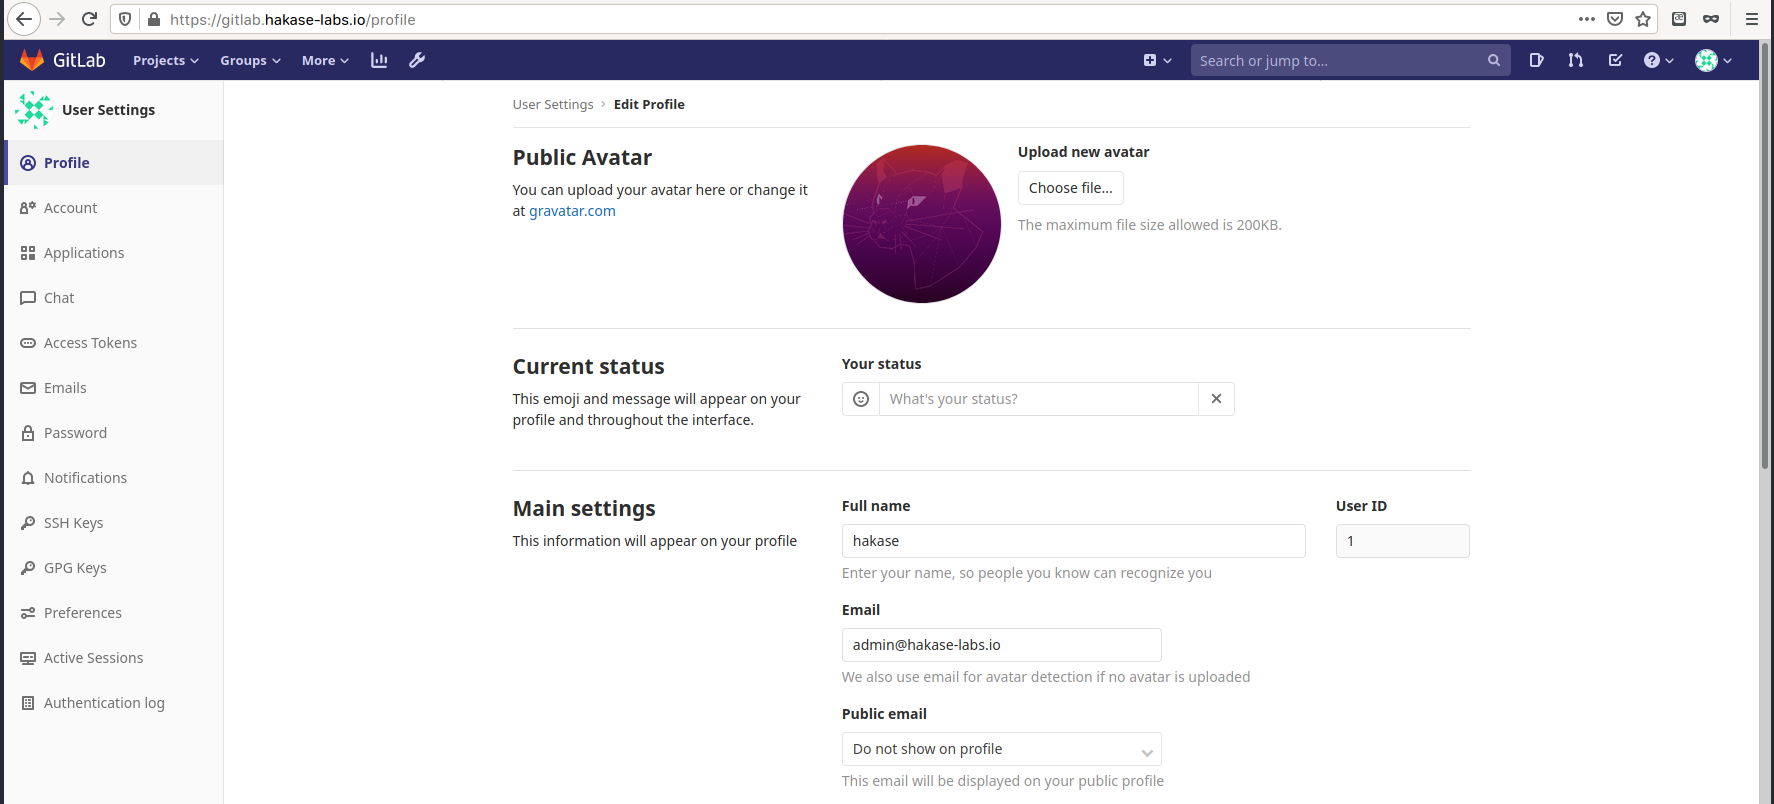Open the browser hamburger menu
Screen dimensions: 1774x804
click(x=1752, y=19)
